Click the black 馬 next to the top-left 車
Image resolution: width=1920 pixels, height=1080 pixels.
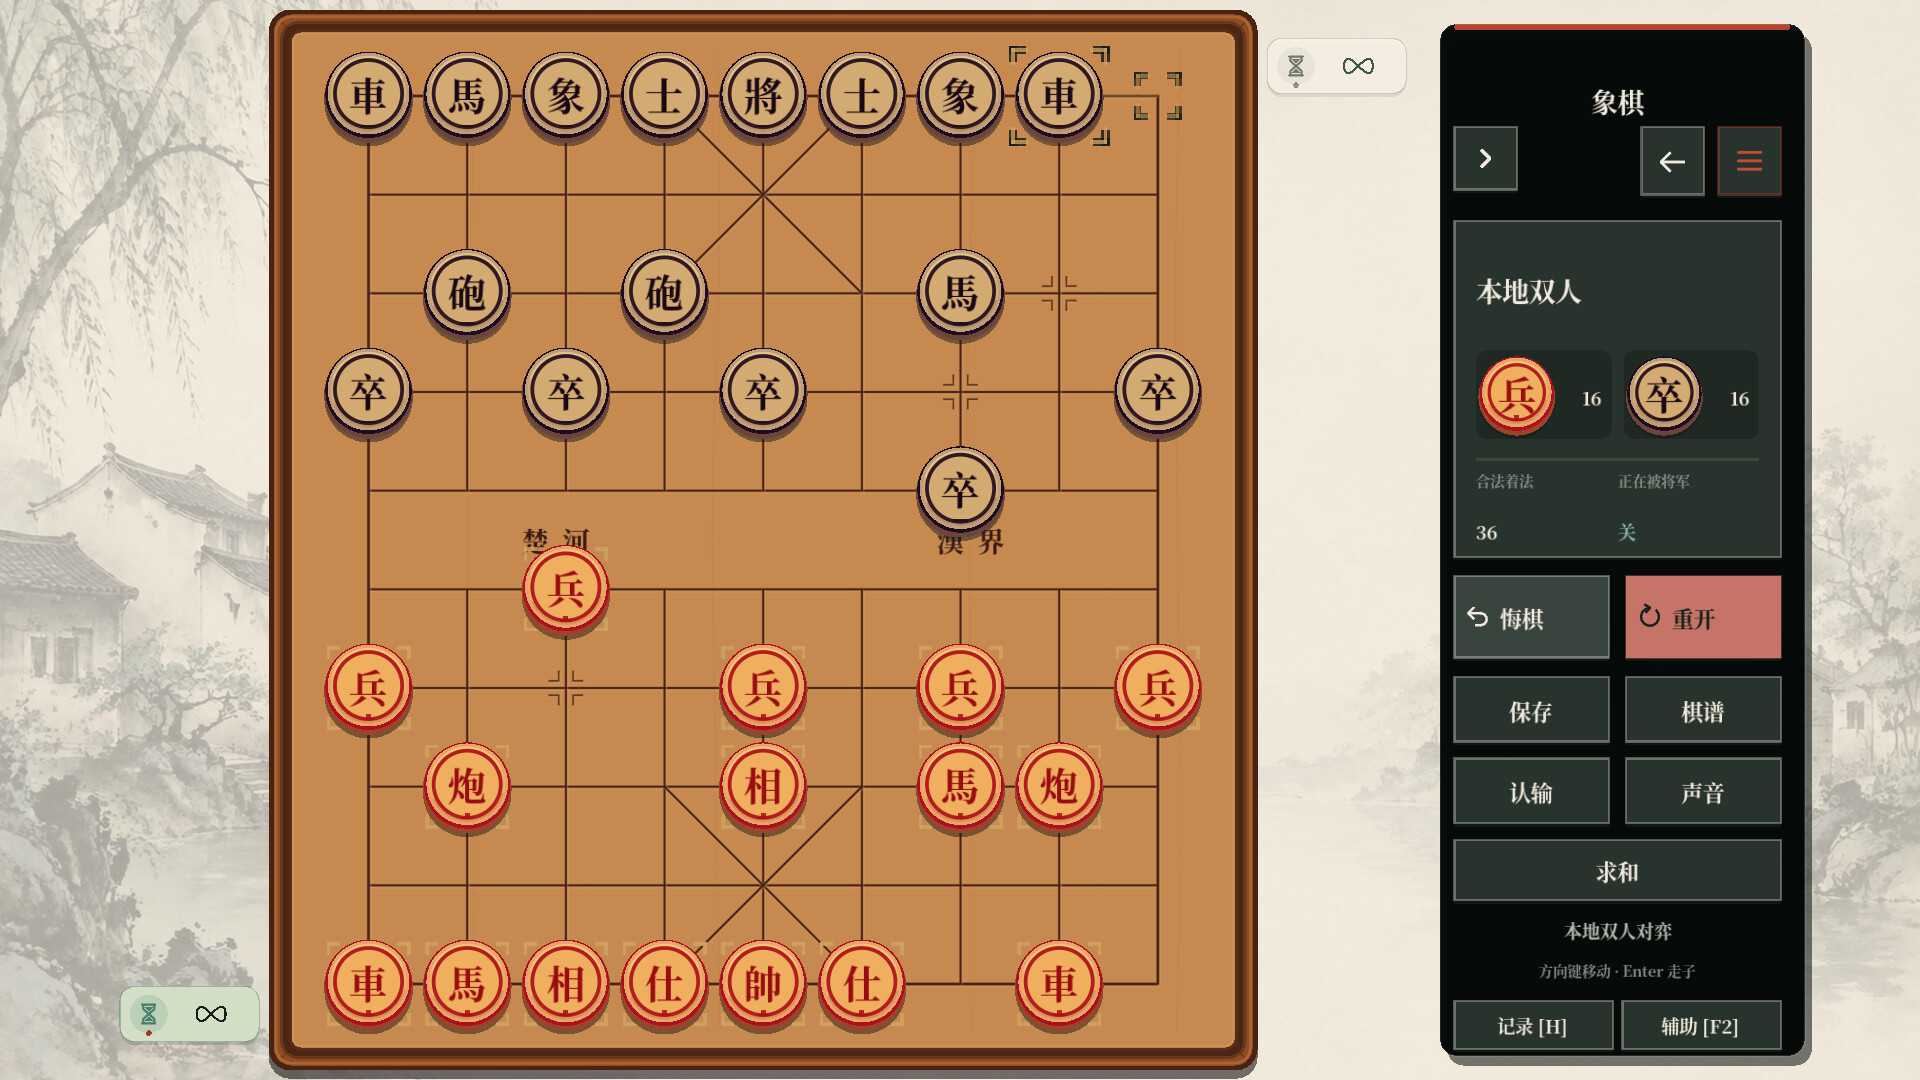pyautogui.click(x=467, y=96)
